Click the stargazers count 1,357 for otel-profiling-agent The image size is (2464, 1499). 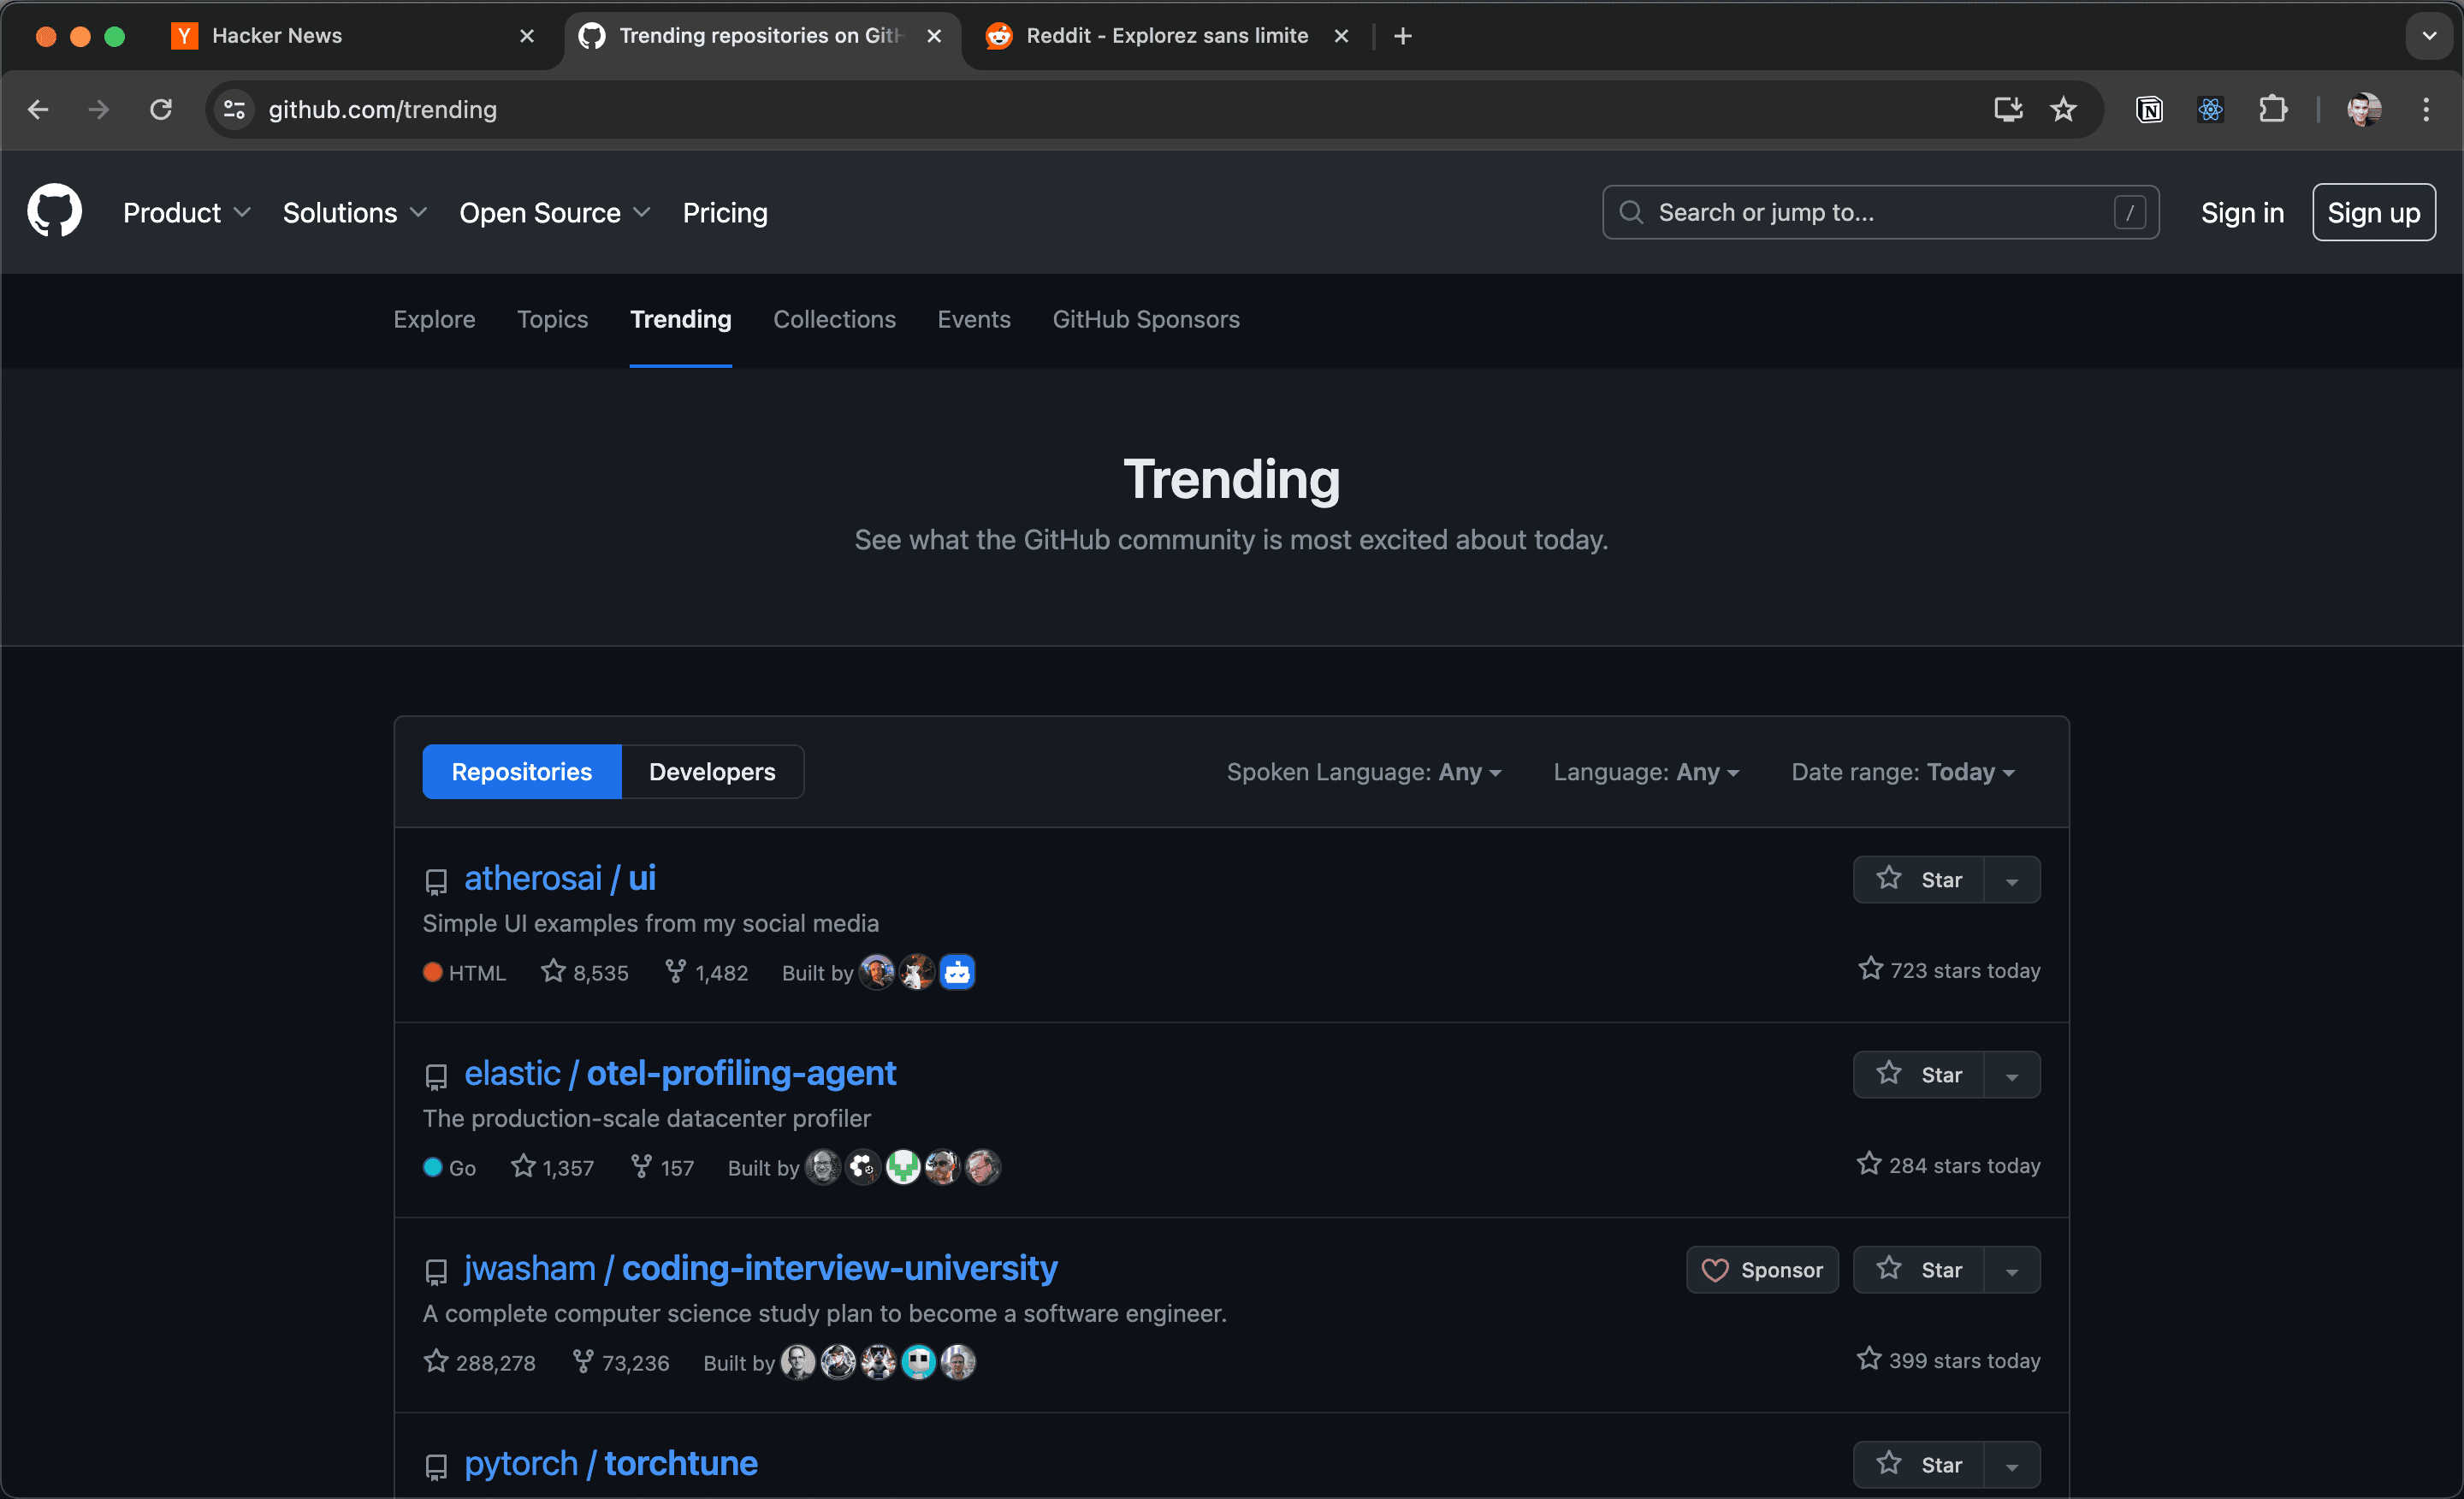pos(553,1167)
